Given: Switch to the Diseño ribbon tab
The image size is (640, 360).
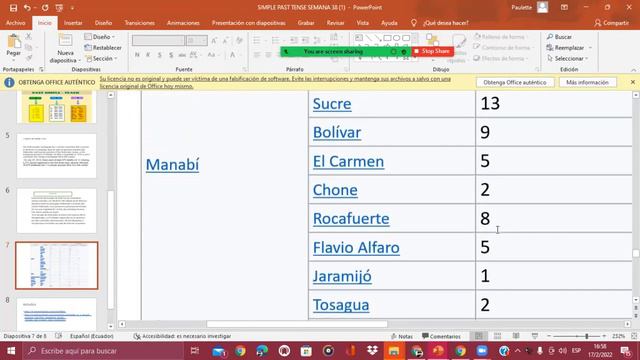Looking at the screenshot, I should click(103, 23).
